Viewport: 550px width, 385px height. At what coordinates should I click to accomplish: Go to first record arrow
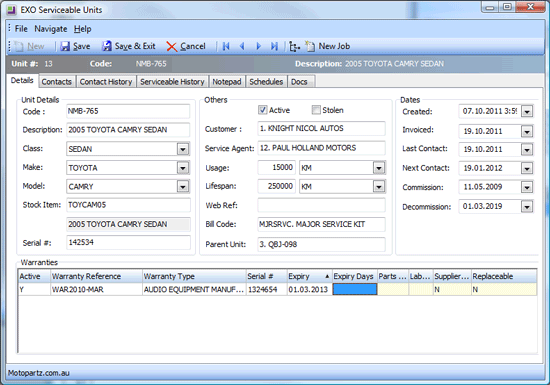[226, 46]
